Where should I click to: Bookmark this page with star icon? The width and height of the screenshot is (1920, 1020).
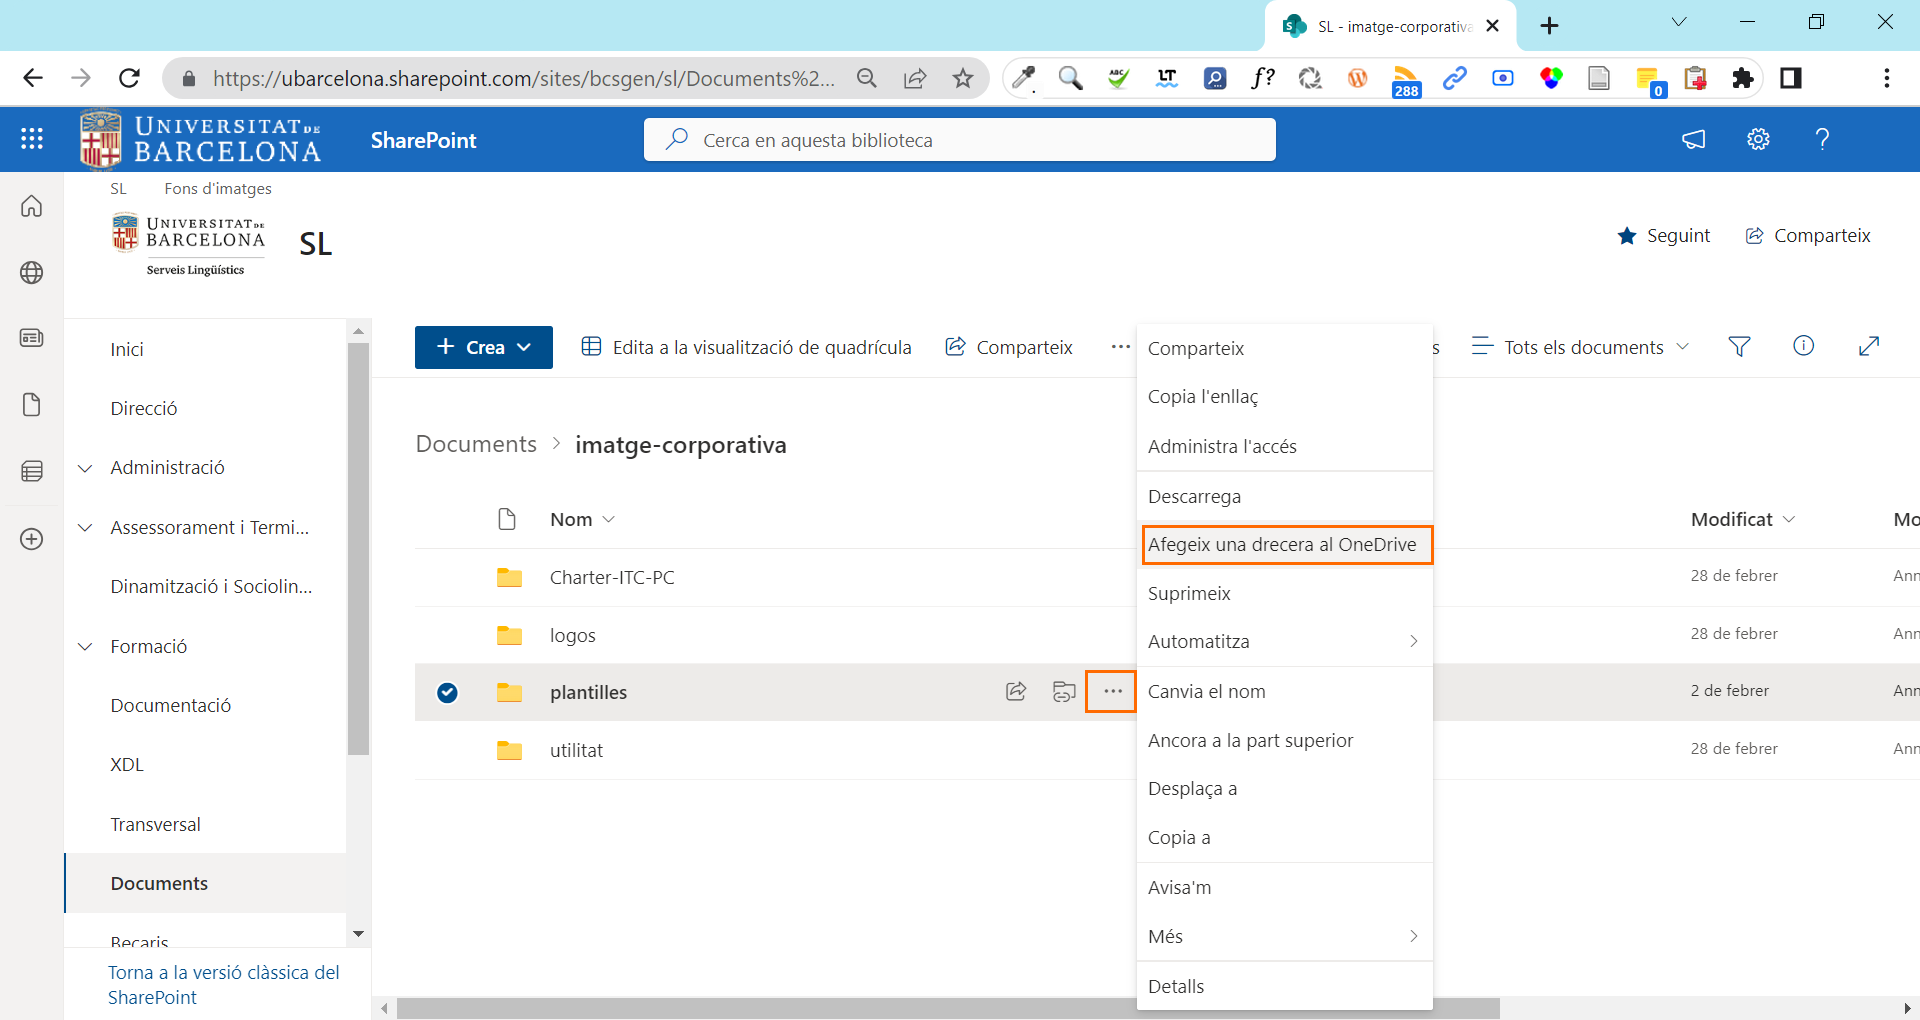(962, 78)
